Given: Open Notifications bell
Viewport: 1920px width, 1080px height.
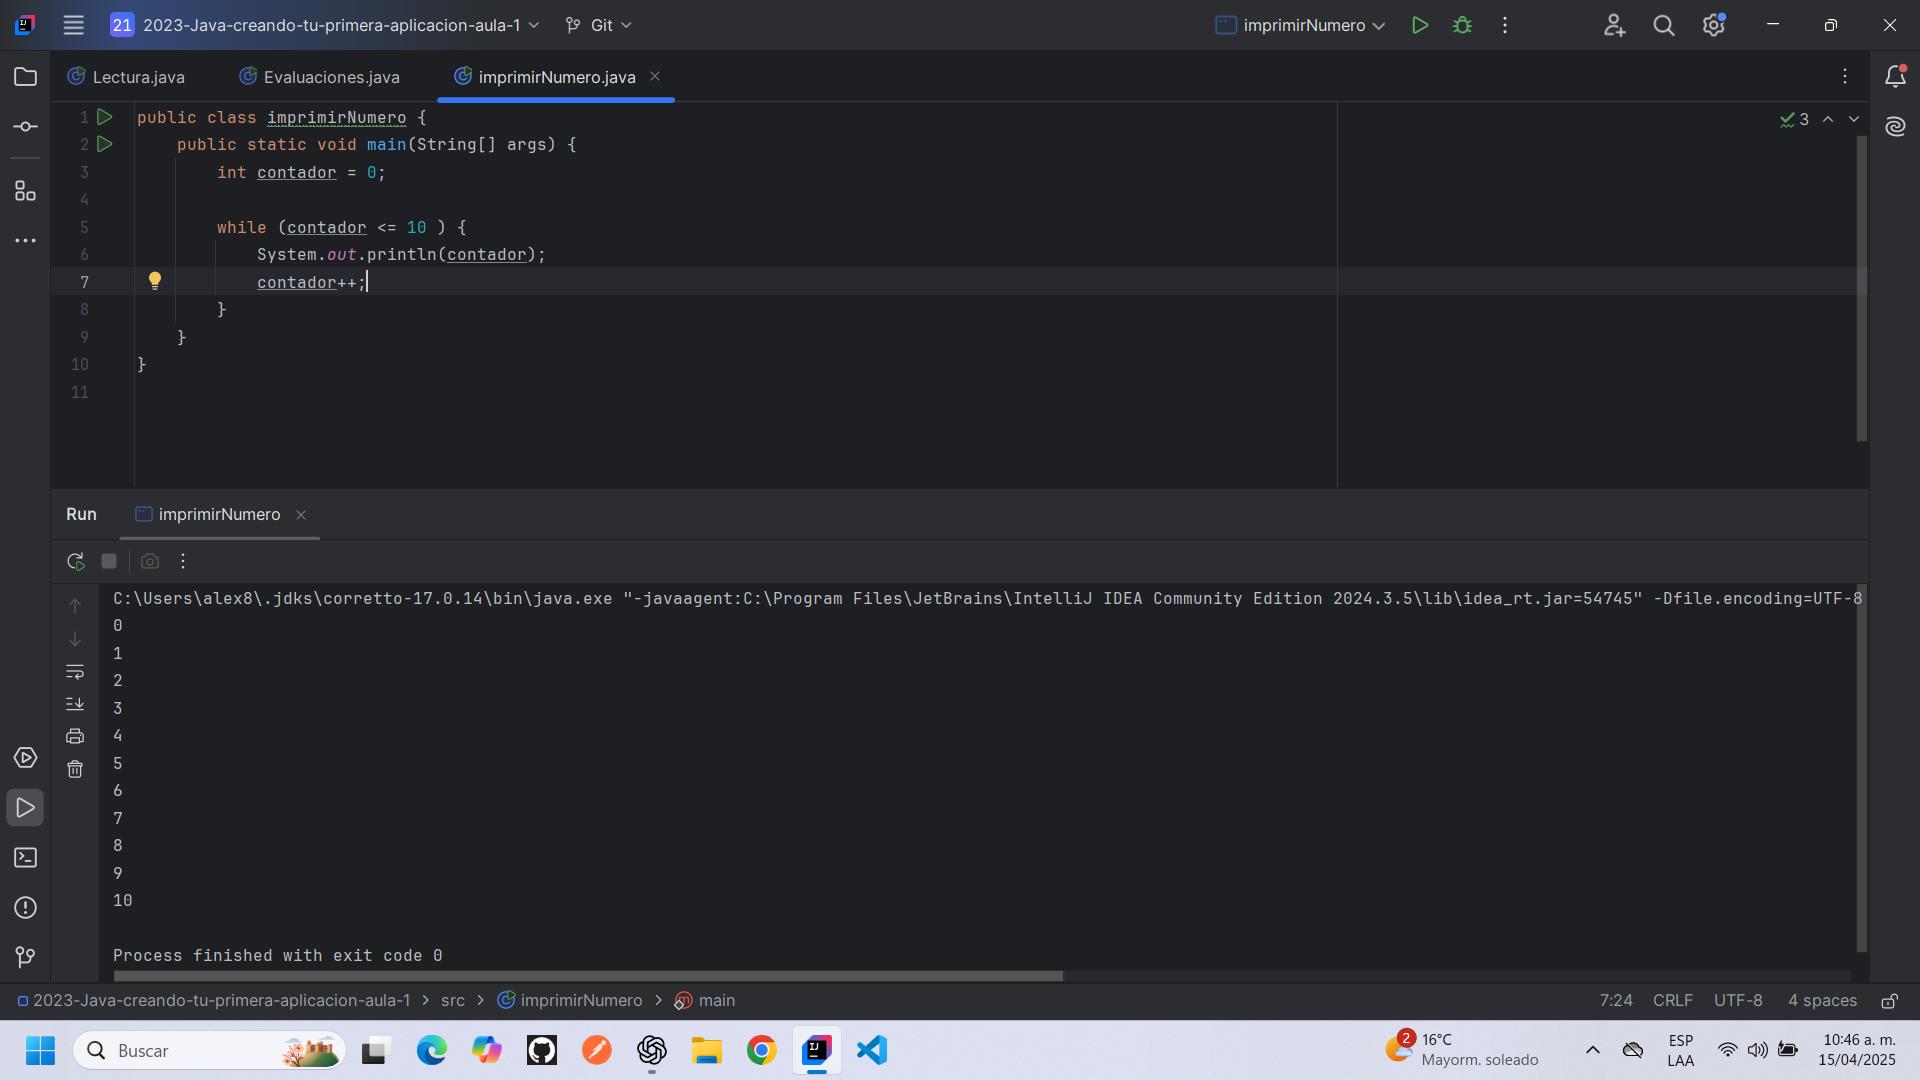Looking at the screenshot, I should point(1895,77).
